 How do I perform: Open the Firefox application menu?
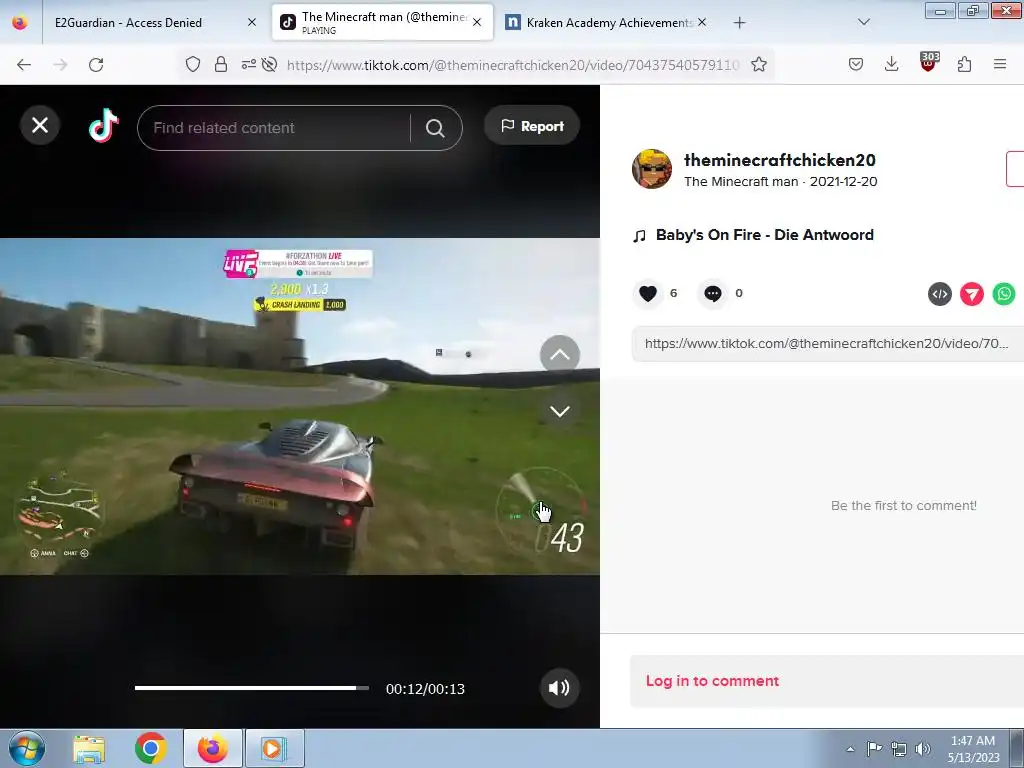(x=1000, y=64)
